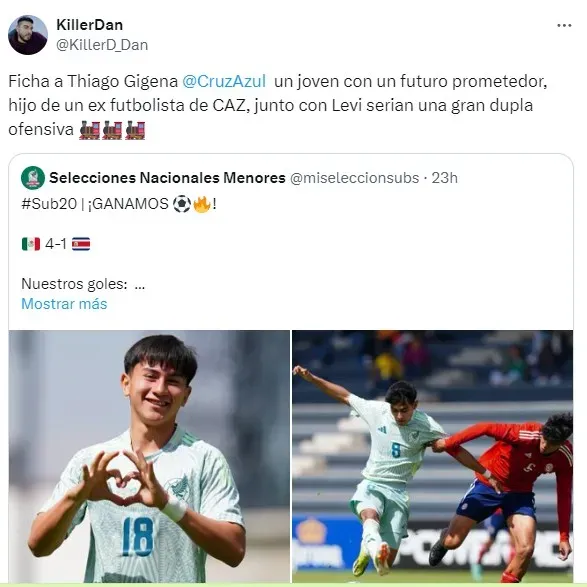Viewport: 587px width, 587px height.
Task: Click the soccer ball emoji after GANAMOS
Action: click(x=182, y=204)
